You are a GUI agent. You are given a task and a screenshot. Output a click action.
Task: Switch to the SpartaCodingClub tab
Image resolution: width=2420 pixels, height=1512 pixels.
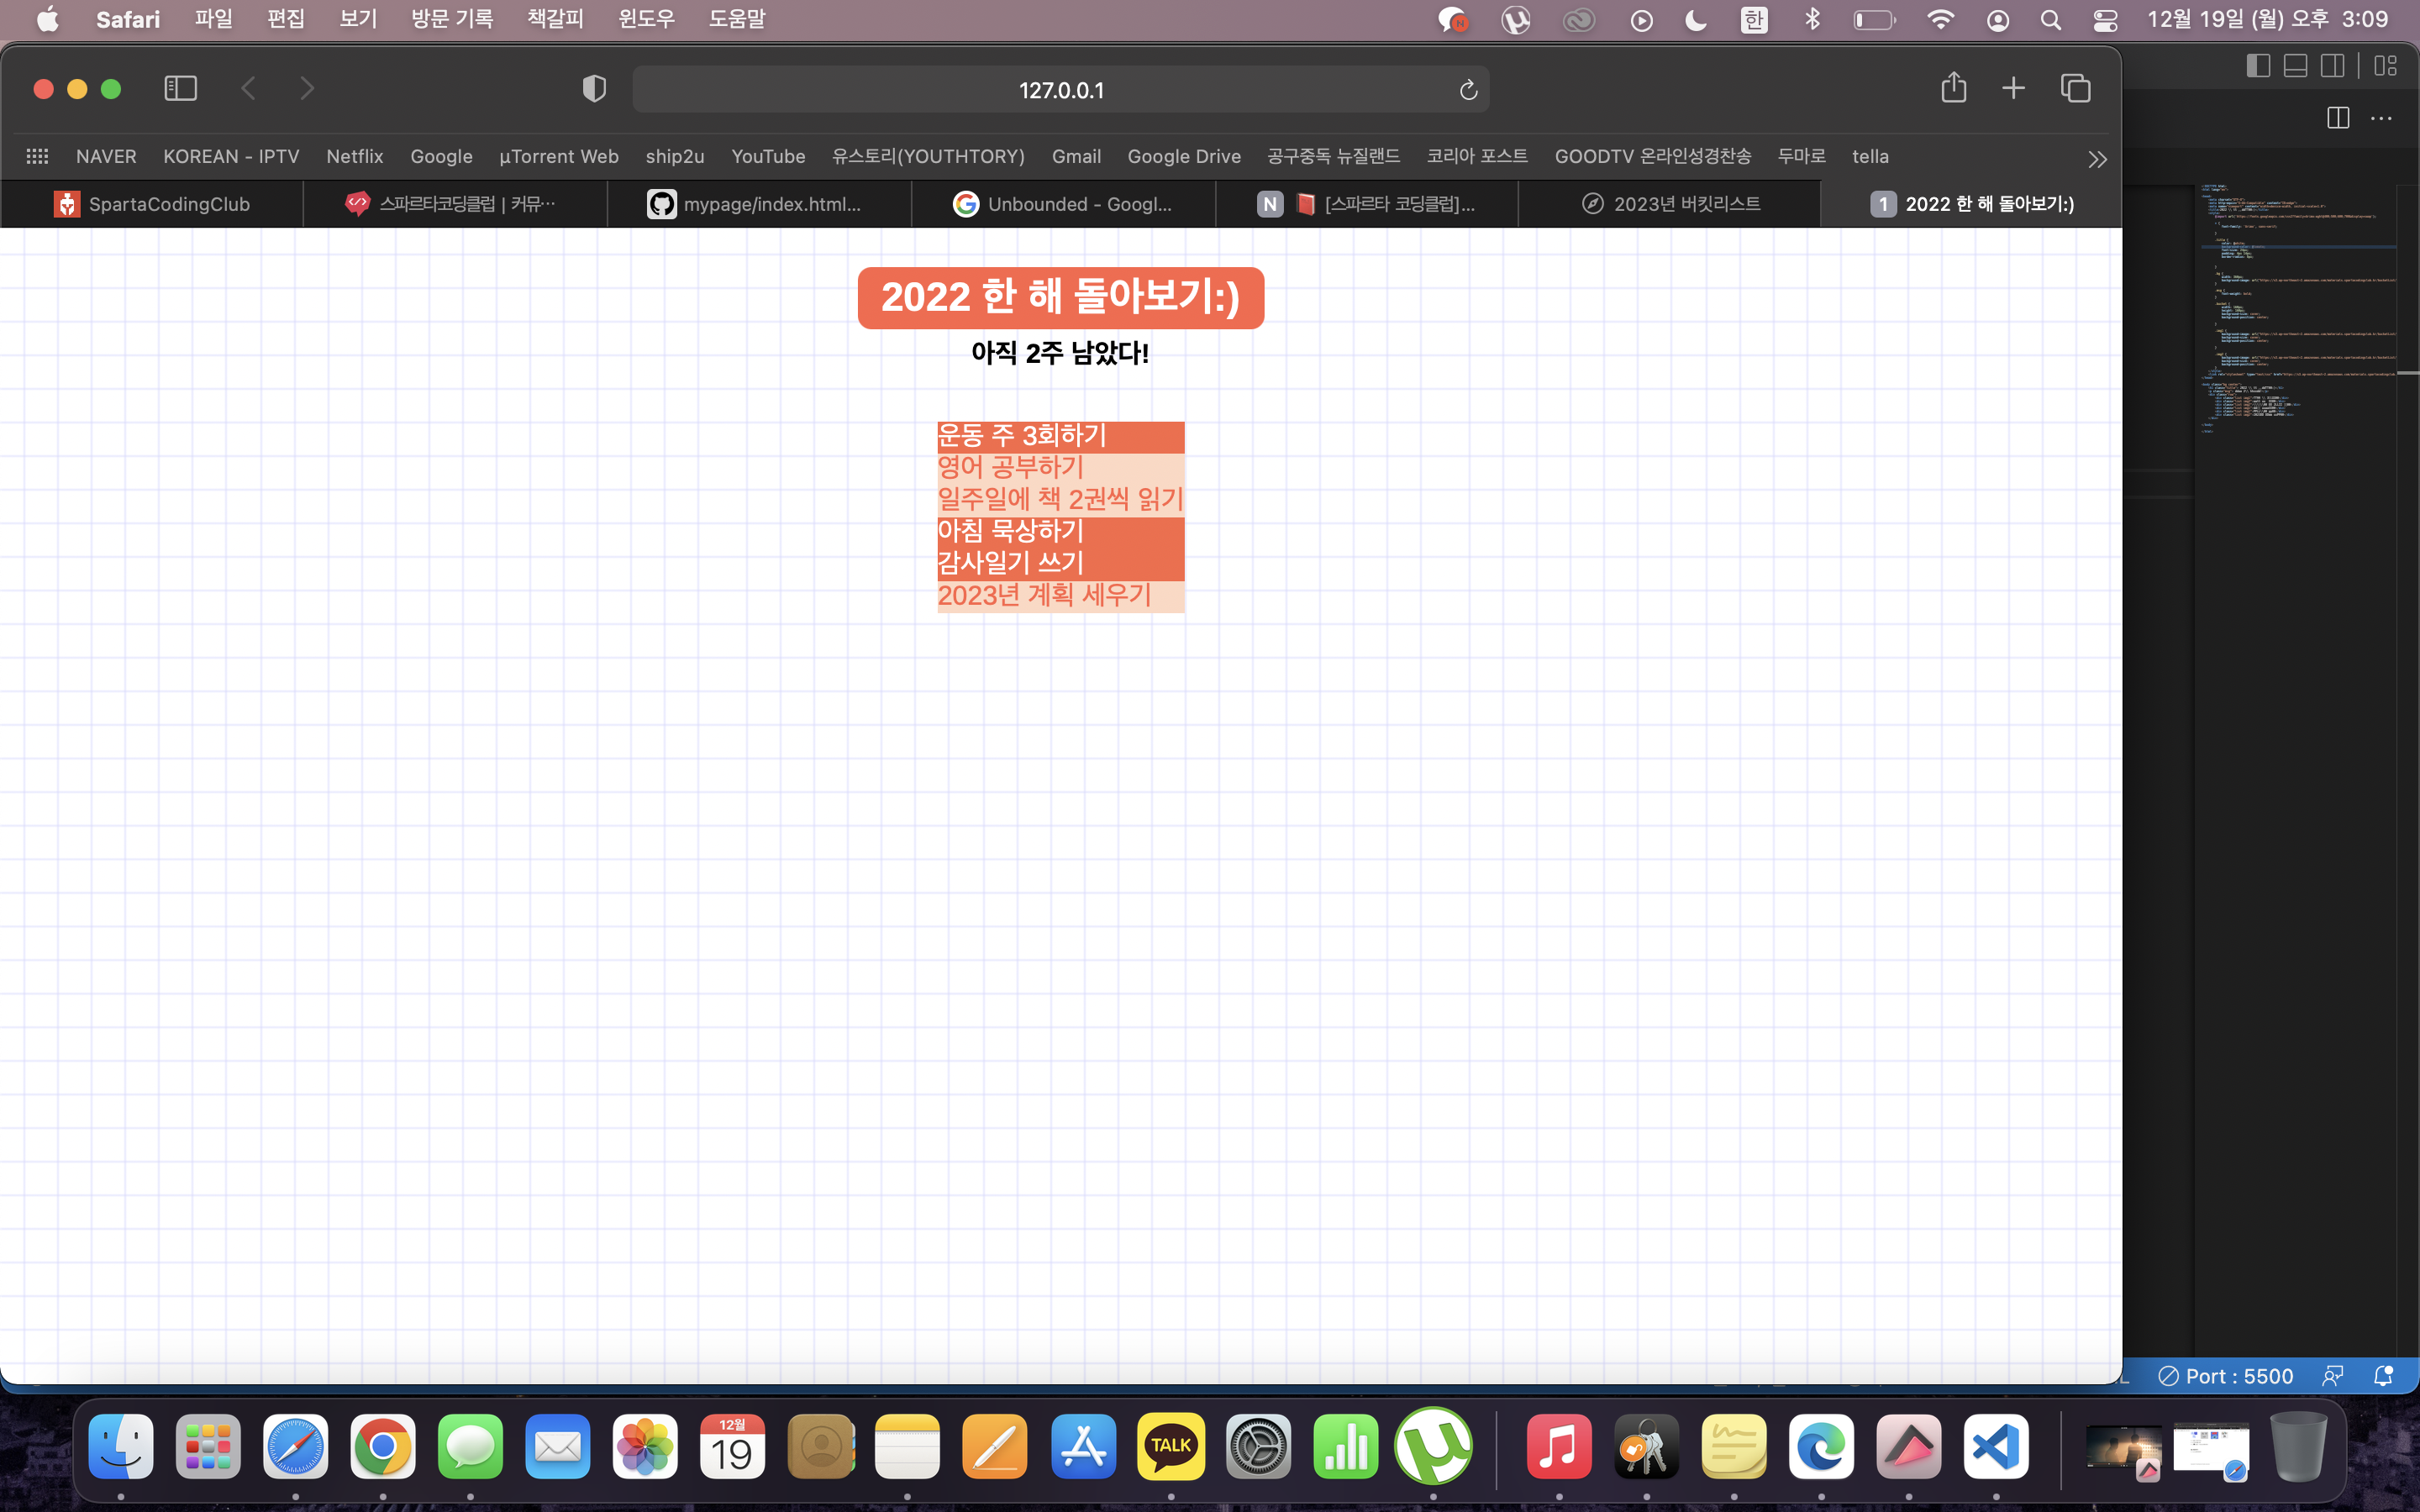[152, 204]
